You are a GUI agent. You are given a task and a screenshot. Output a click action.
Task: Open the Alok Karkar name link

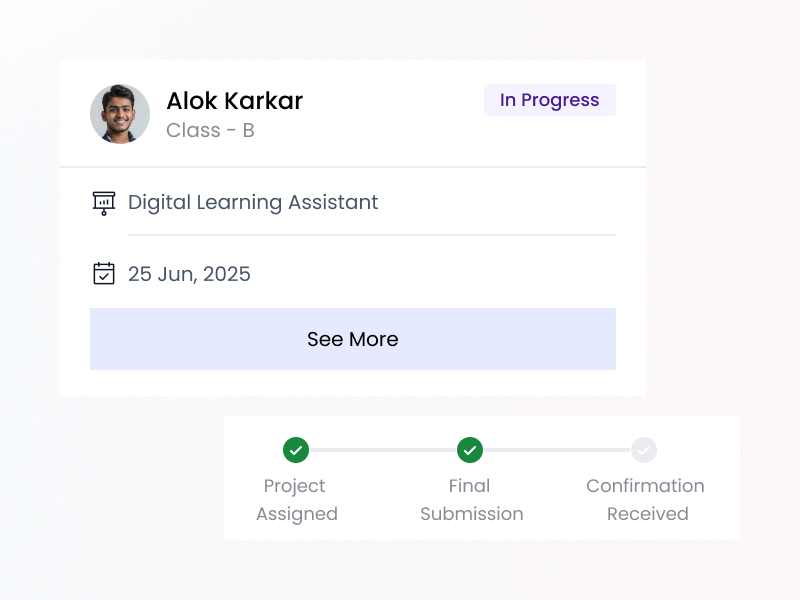tap(234, 101)
